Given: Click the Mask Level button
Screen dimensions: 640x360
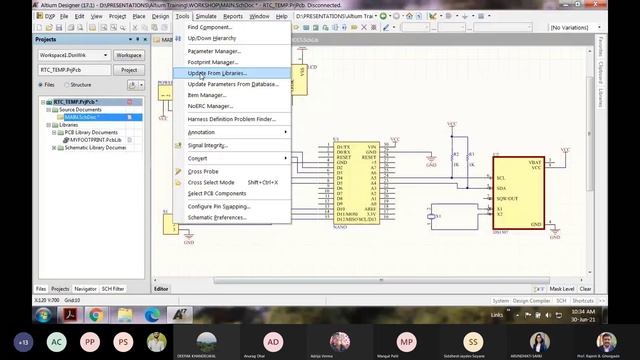Looking at the screenshot, I should 562,289.
